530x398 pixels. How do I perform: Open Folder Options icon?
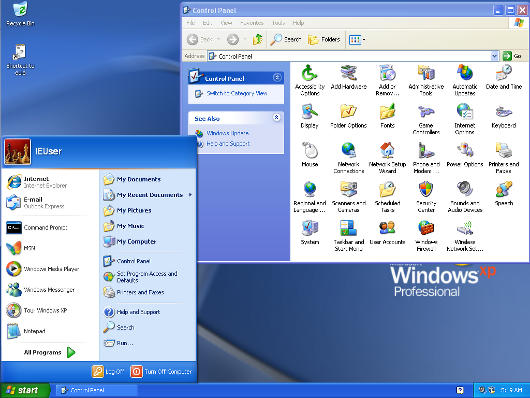click(348, 116)
